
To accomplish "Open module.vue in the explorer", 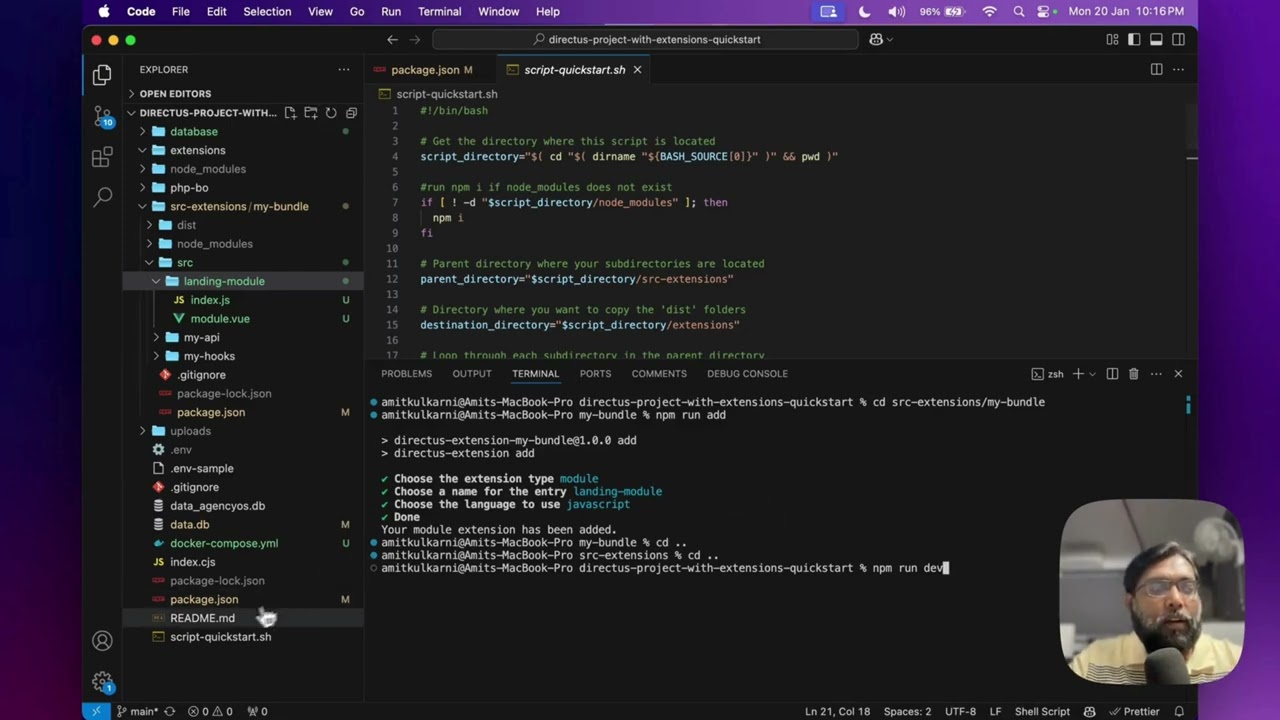I will coord(220,319).
